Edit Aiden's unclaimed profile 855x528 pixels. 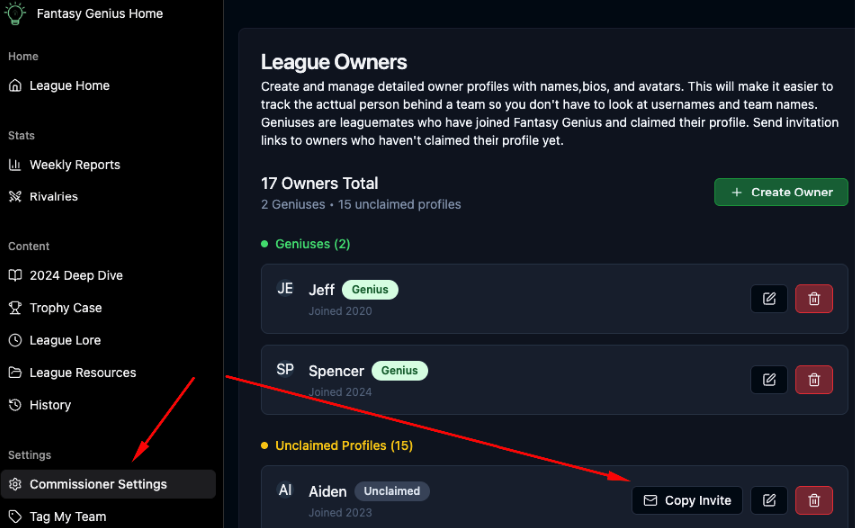[769, 500]
